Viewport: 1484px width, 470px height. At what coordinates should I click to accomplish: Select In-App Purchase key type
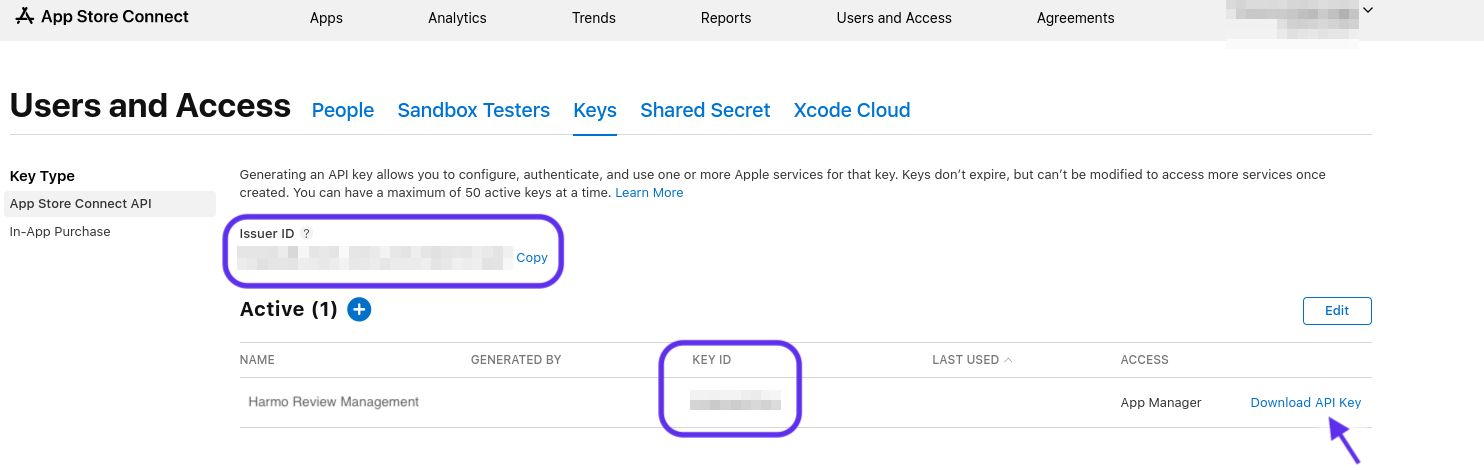pos(60,232)
